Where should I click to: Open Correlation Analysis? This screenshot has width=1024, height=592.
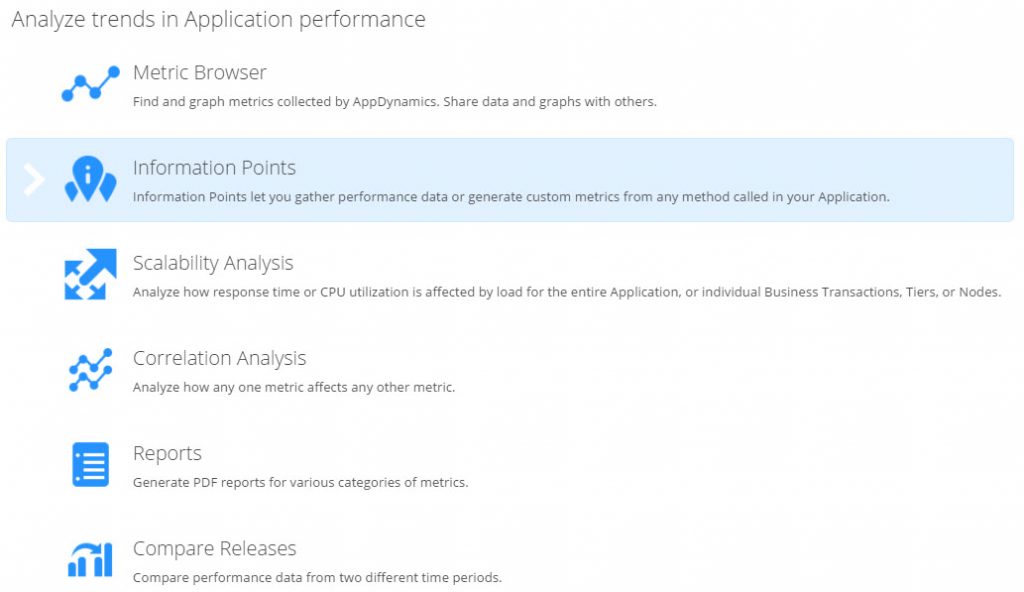click(220, 357)
